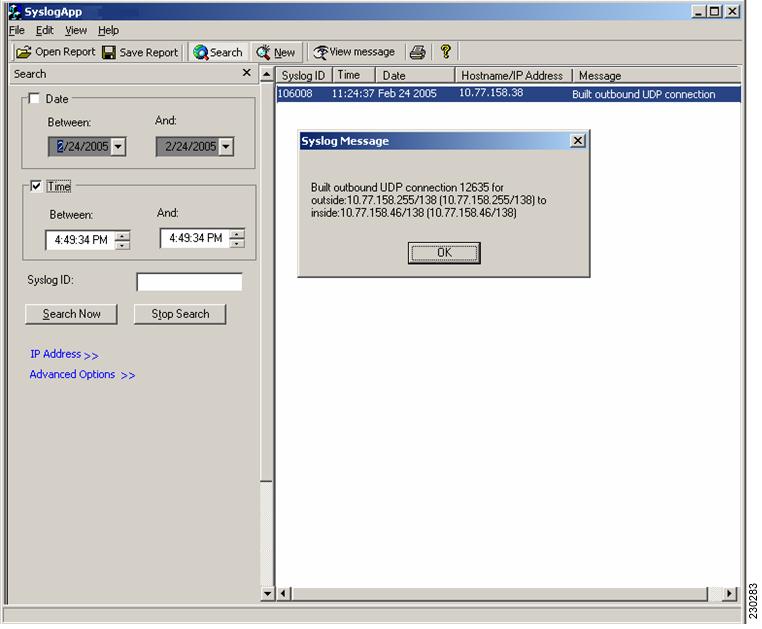Expand the IP Address options link
The image size is (762, 629).
point(64,354)
